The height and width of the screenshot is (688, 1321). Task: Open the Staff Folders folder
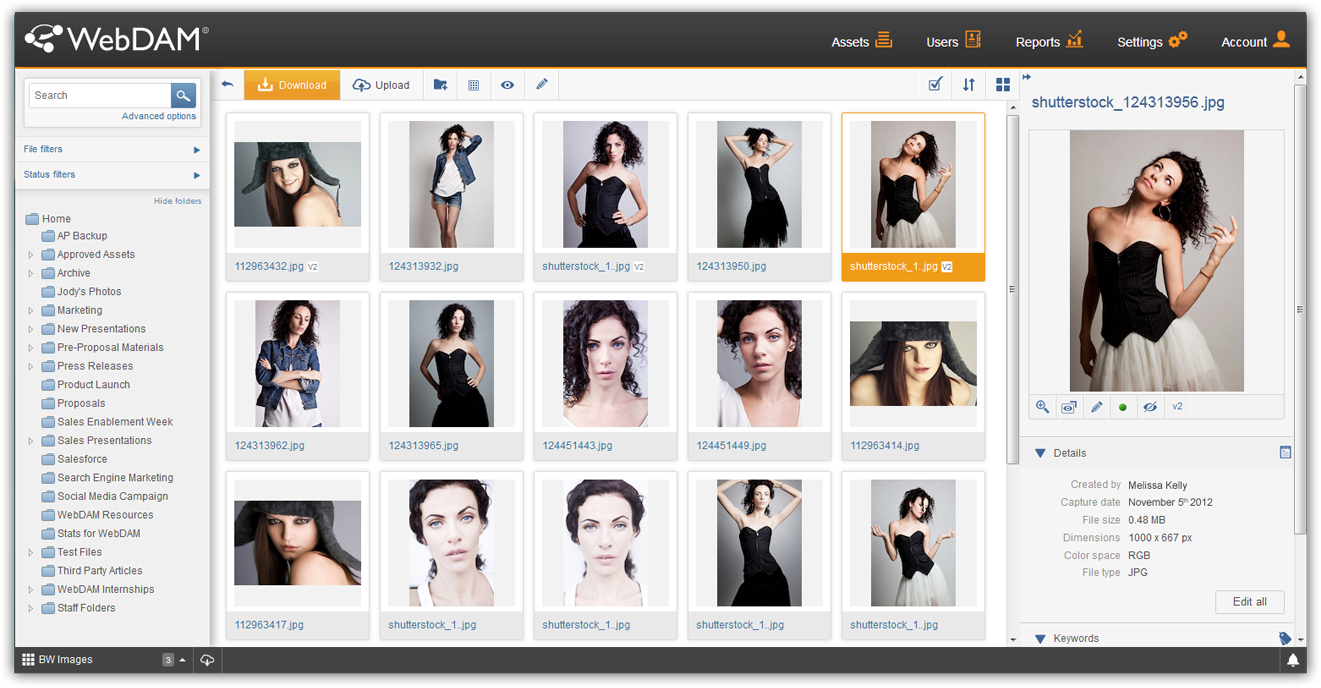(78, 608)
